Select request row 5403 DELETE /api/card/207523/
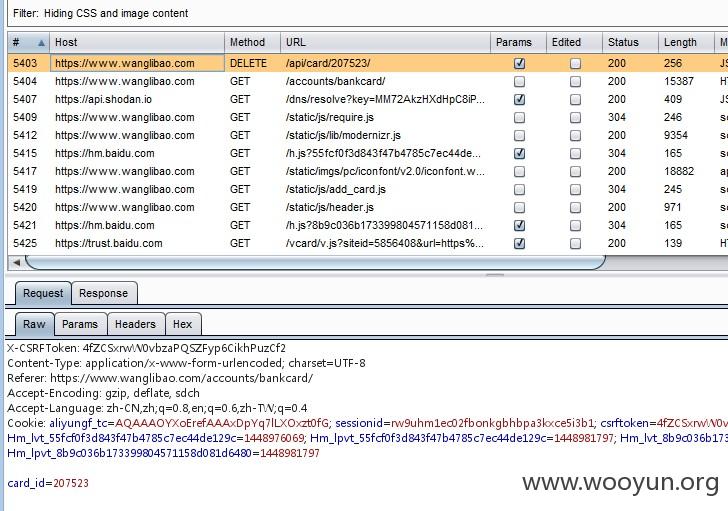The image size is (728, 511). [x=368, y=63]
